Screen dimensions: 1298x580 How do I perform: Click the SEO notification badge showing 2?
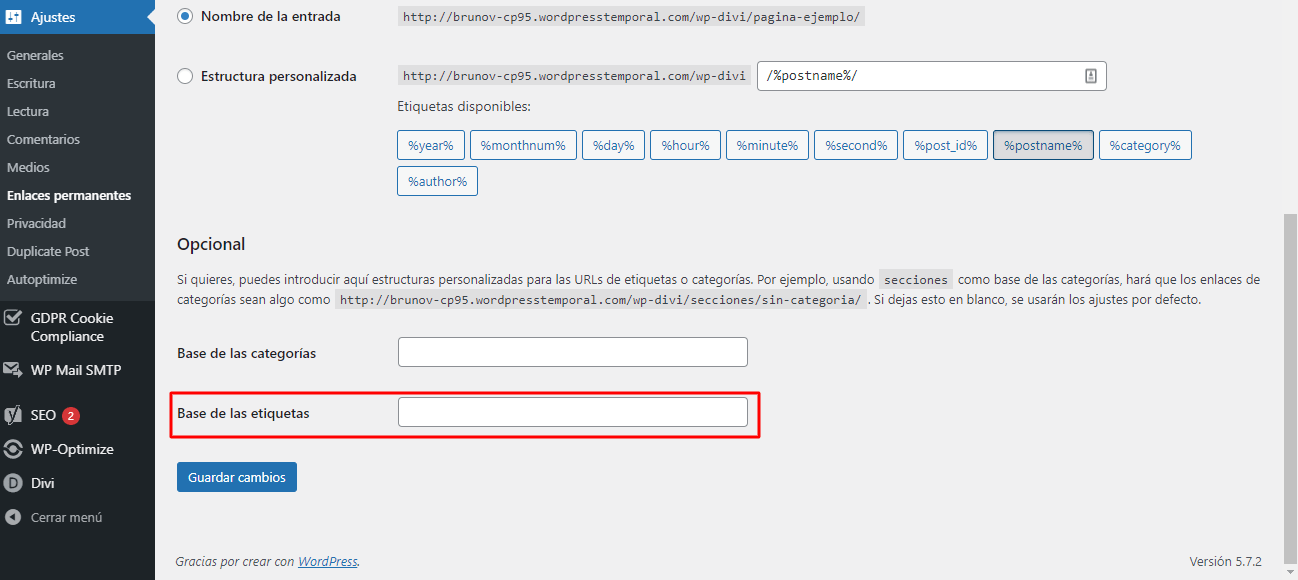(x=71, y=415)
